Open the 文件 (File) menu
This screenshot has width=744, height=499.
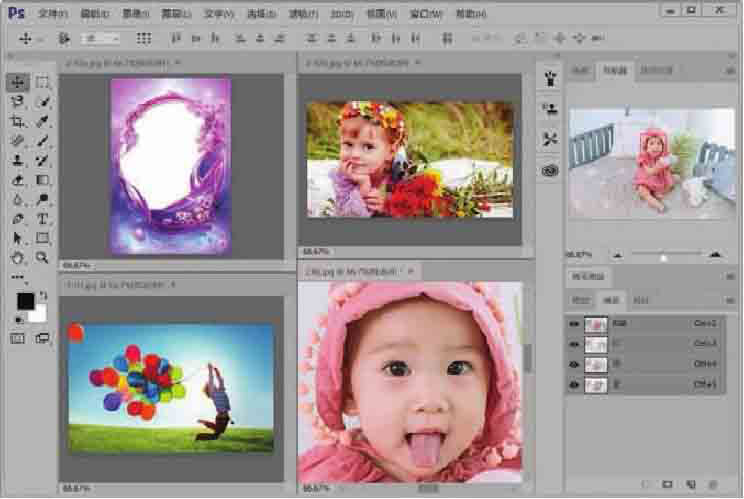coord(53,14)
